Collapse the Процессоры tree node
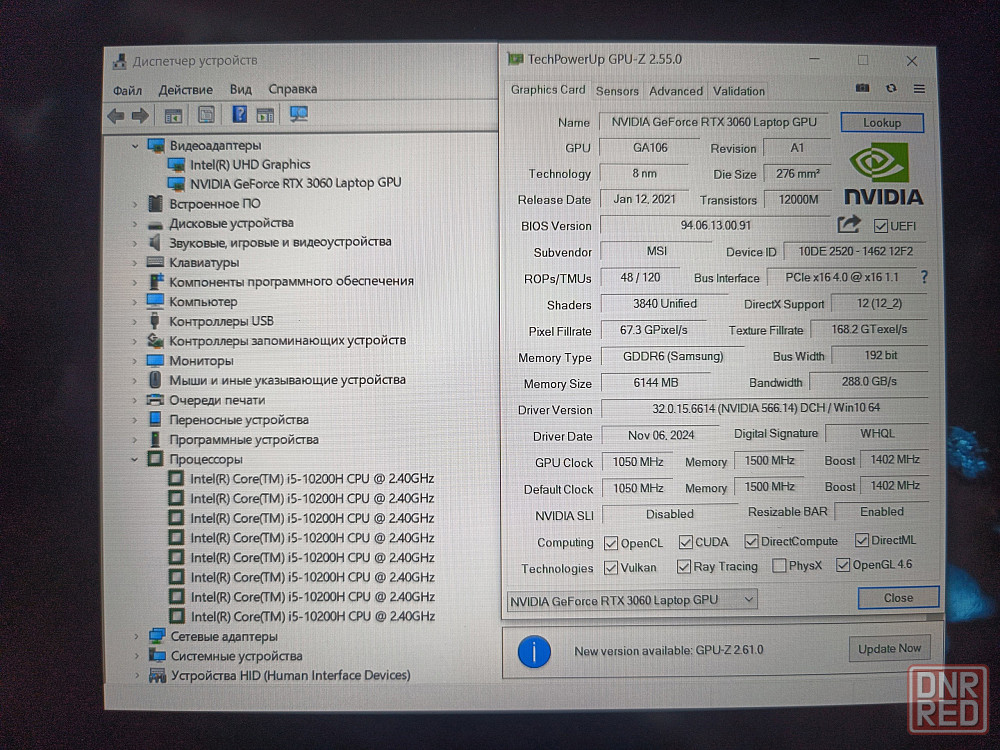Image resolution: width=1000 pixels, height=750 pixels. [x=135, y=459]
